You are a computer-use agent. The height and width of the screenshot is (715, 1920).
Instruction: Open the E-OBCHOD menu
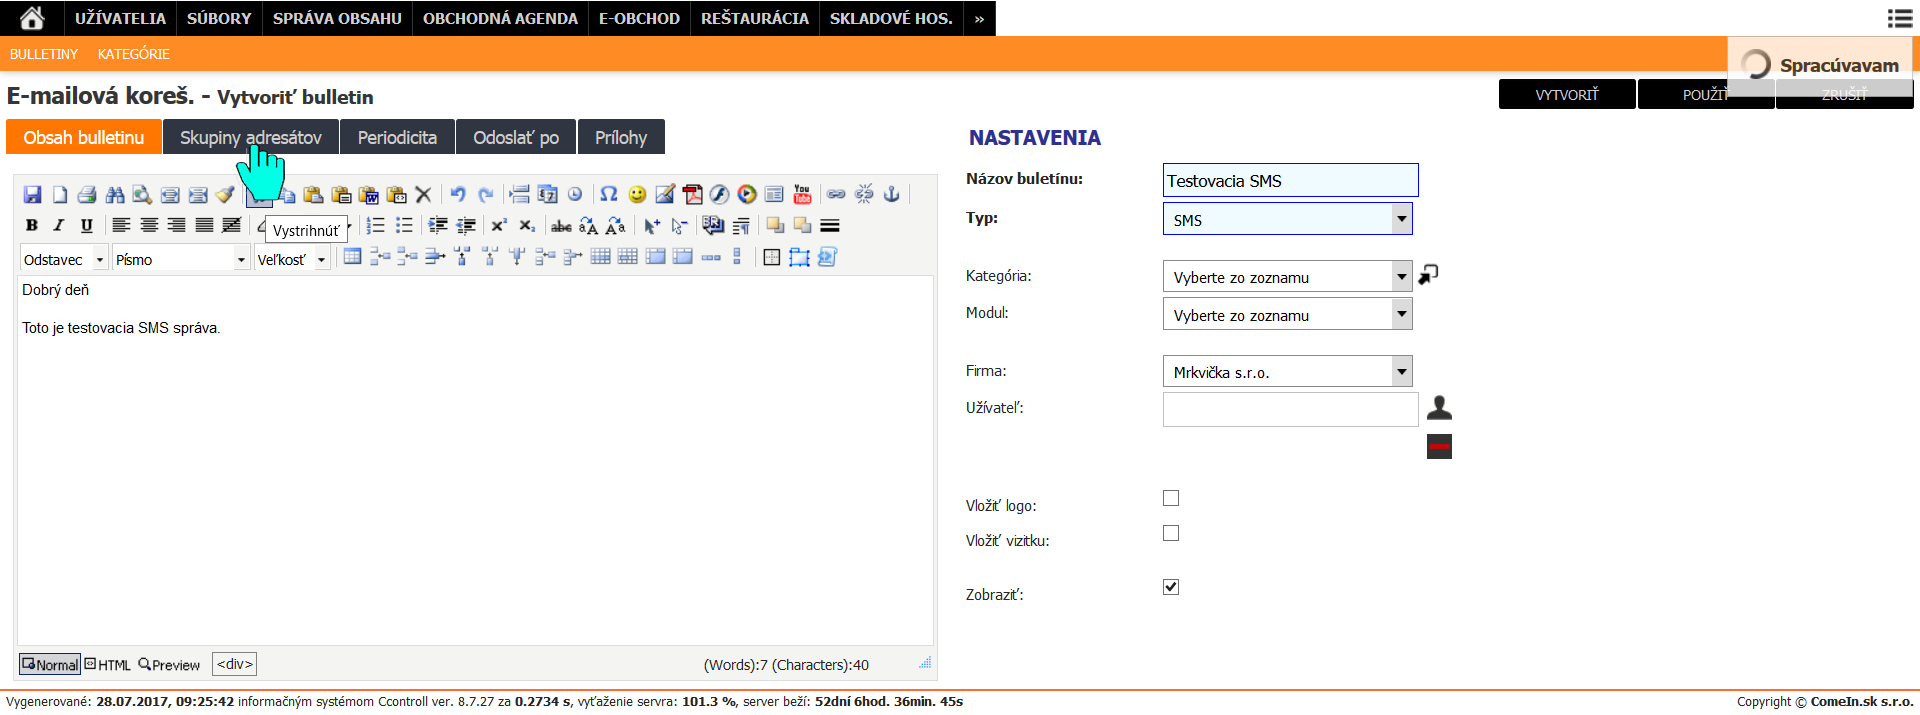639,18
